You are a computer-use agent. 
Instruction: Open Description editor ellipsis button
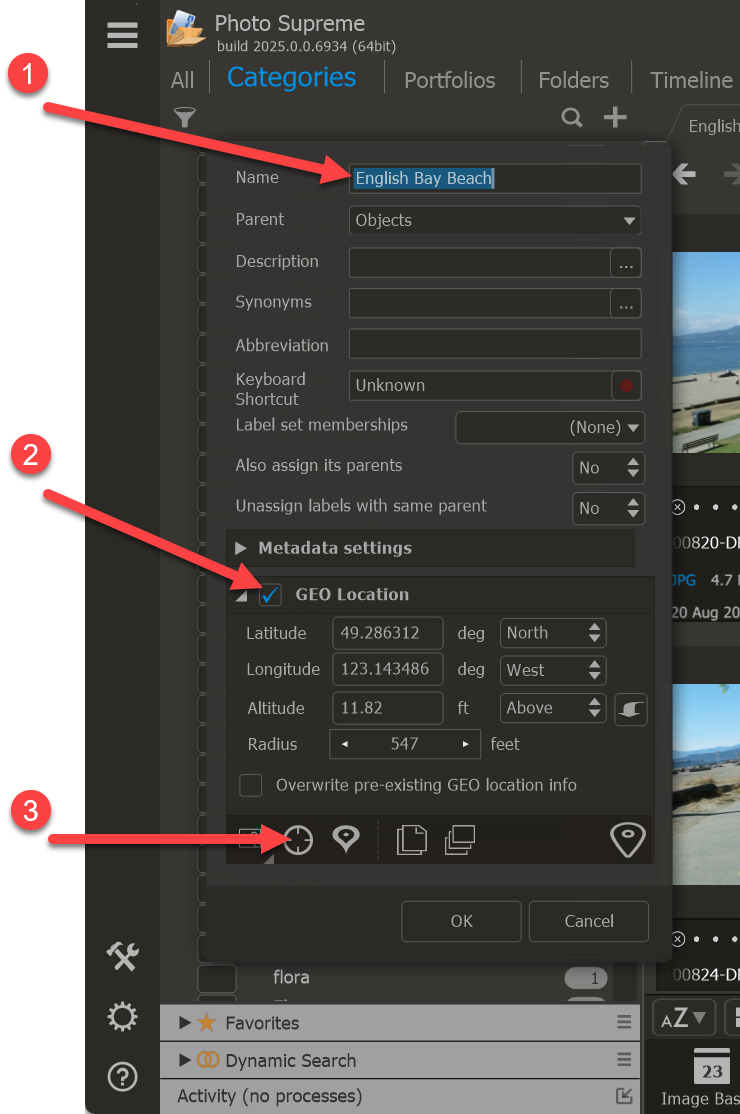(x=626, y=263)
